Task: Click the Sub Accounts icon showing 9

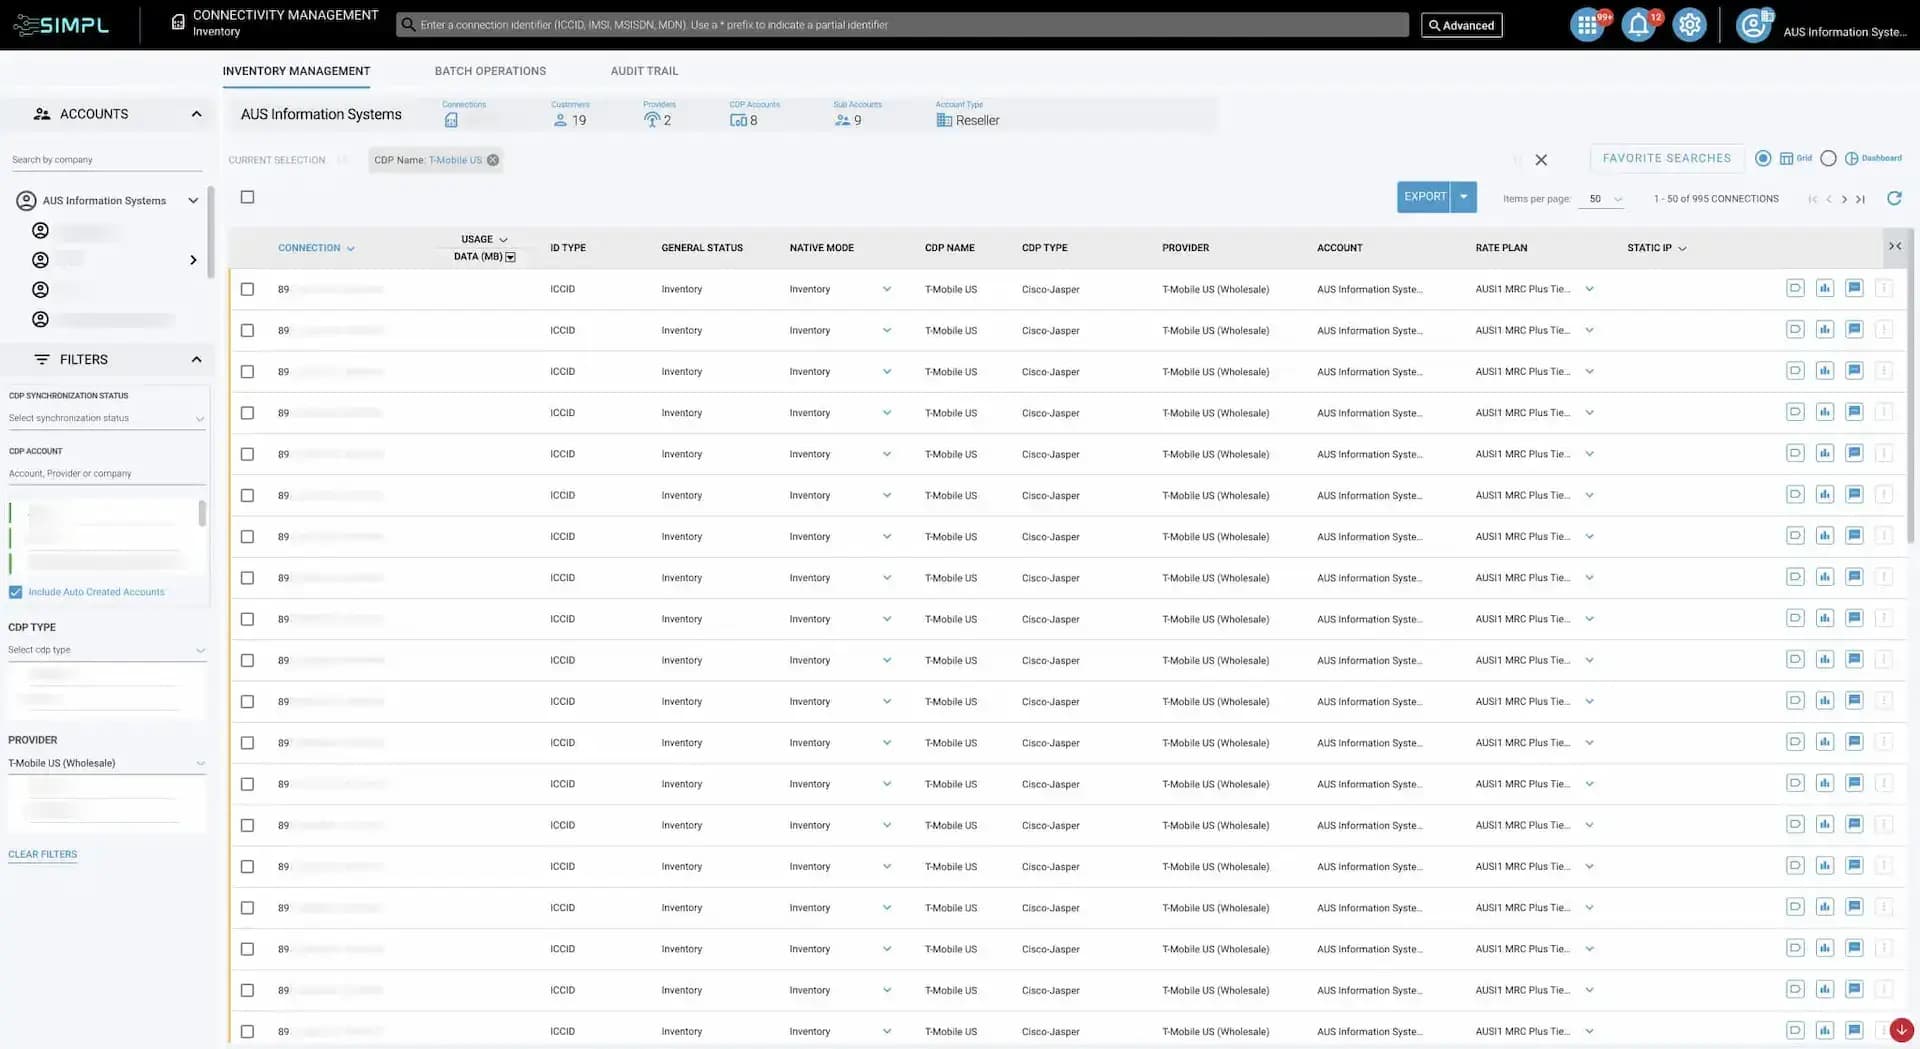Action: point(842,120)
